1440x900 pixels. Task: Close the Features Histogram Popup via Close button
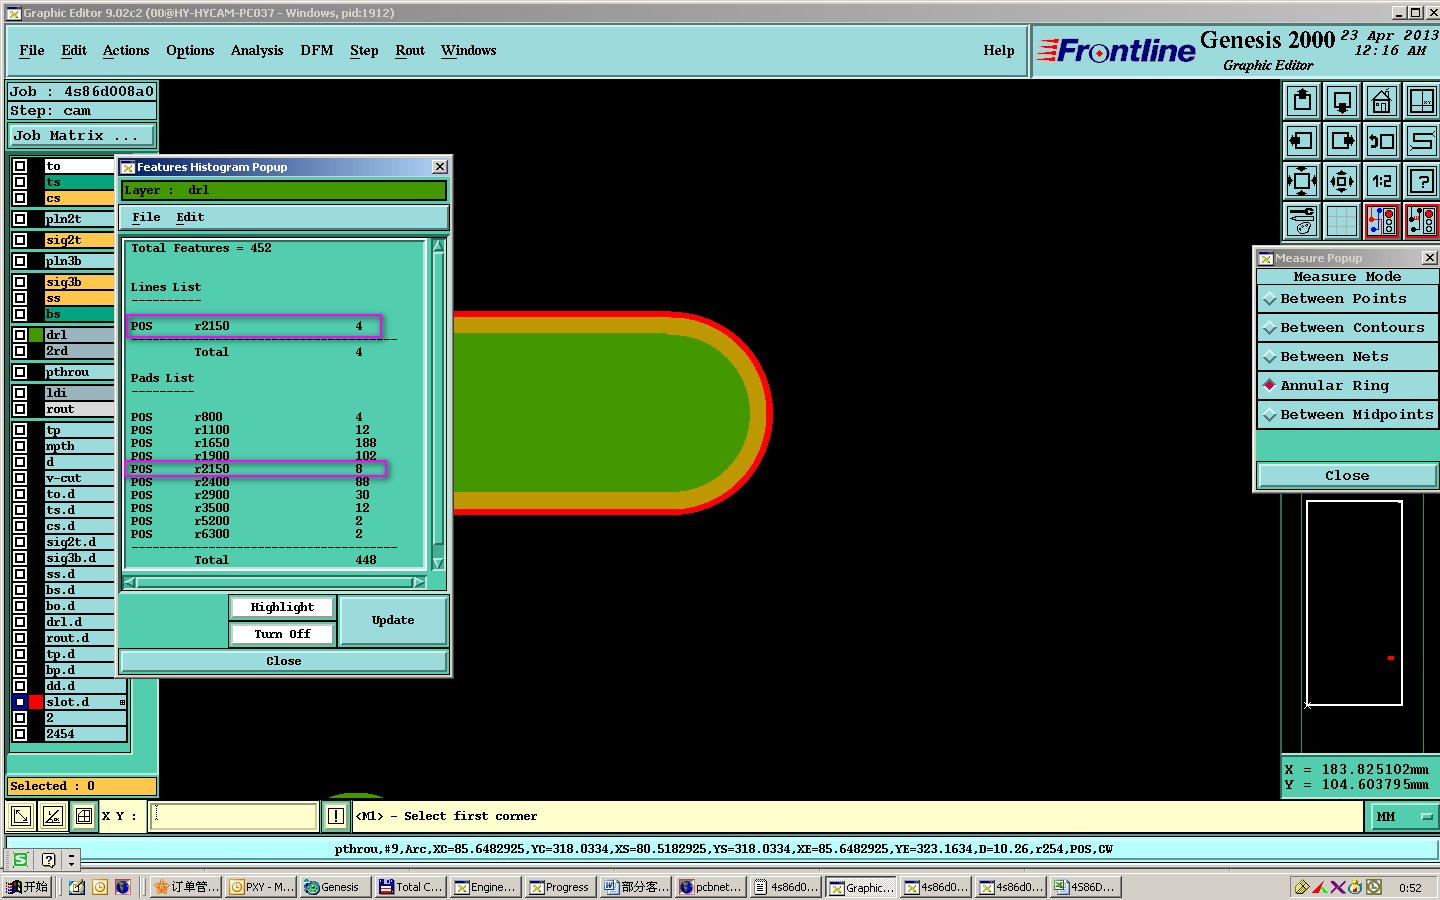coord(283,661)
